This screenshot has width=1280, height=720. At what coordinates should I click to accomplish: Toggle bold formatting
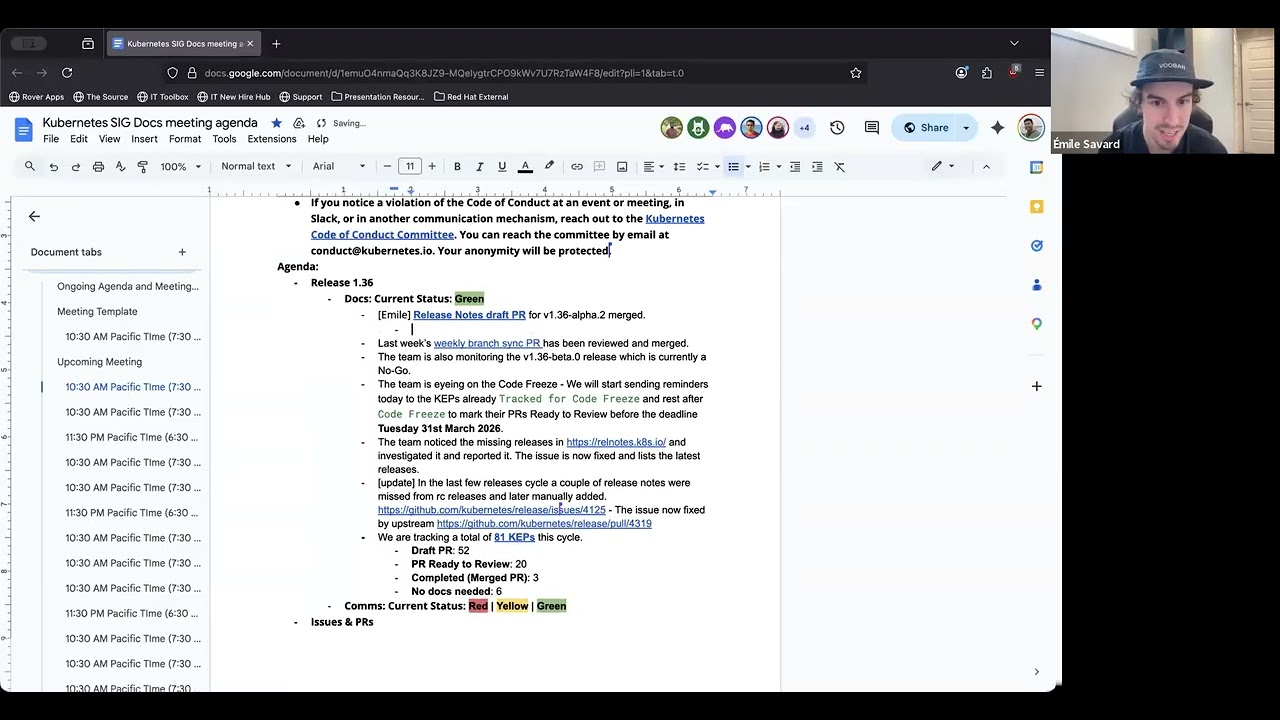point(457,166)
